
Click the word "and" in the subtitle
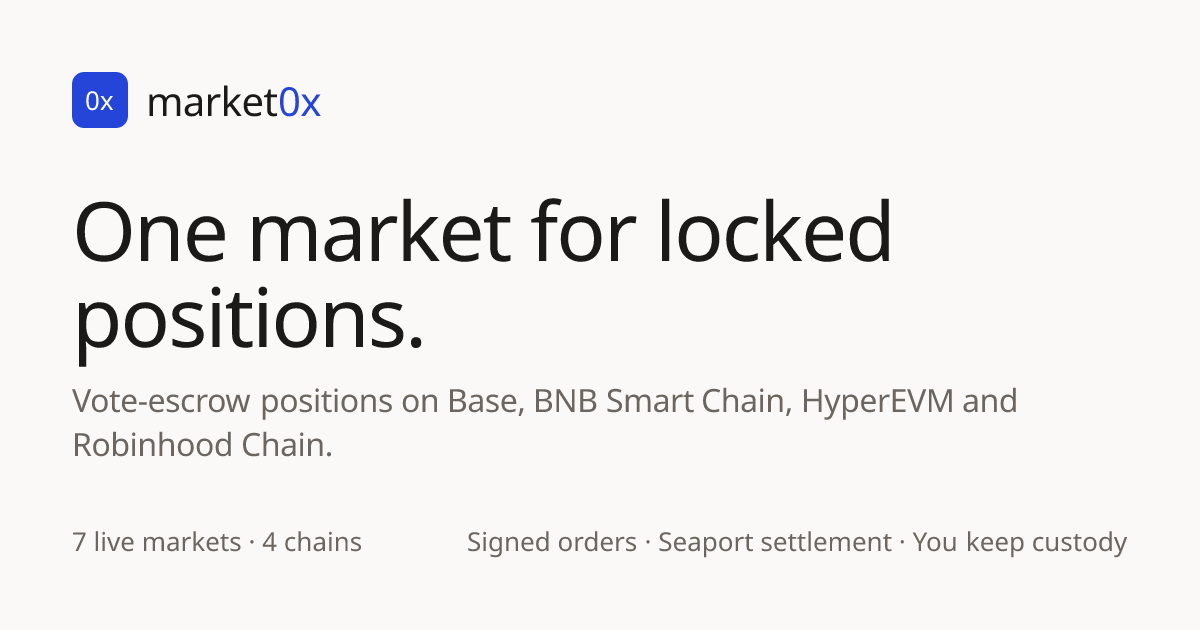pyautogui.click(x=994, y=402)
